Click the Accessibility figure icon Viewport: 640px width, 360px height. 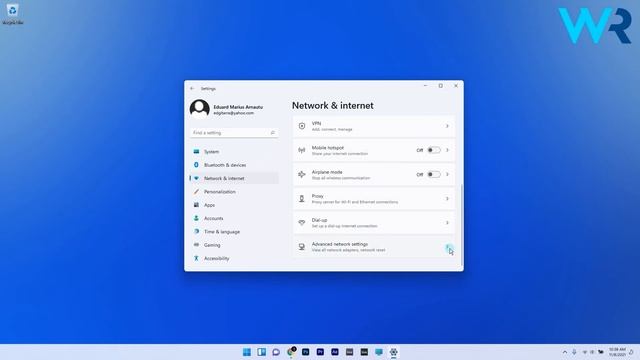tap(196, 258)
